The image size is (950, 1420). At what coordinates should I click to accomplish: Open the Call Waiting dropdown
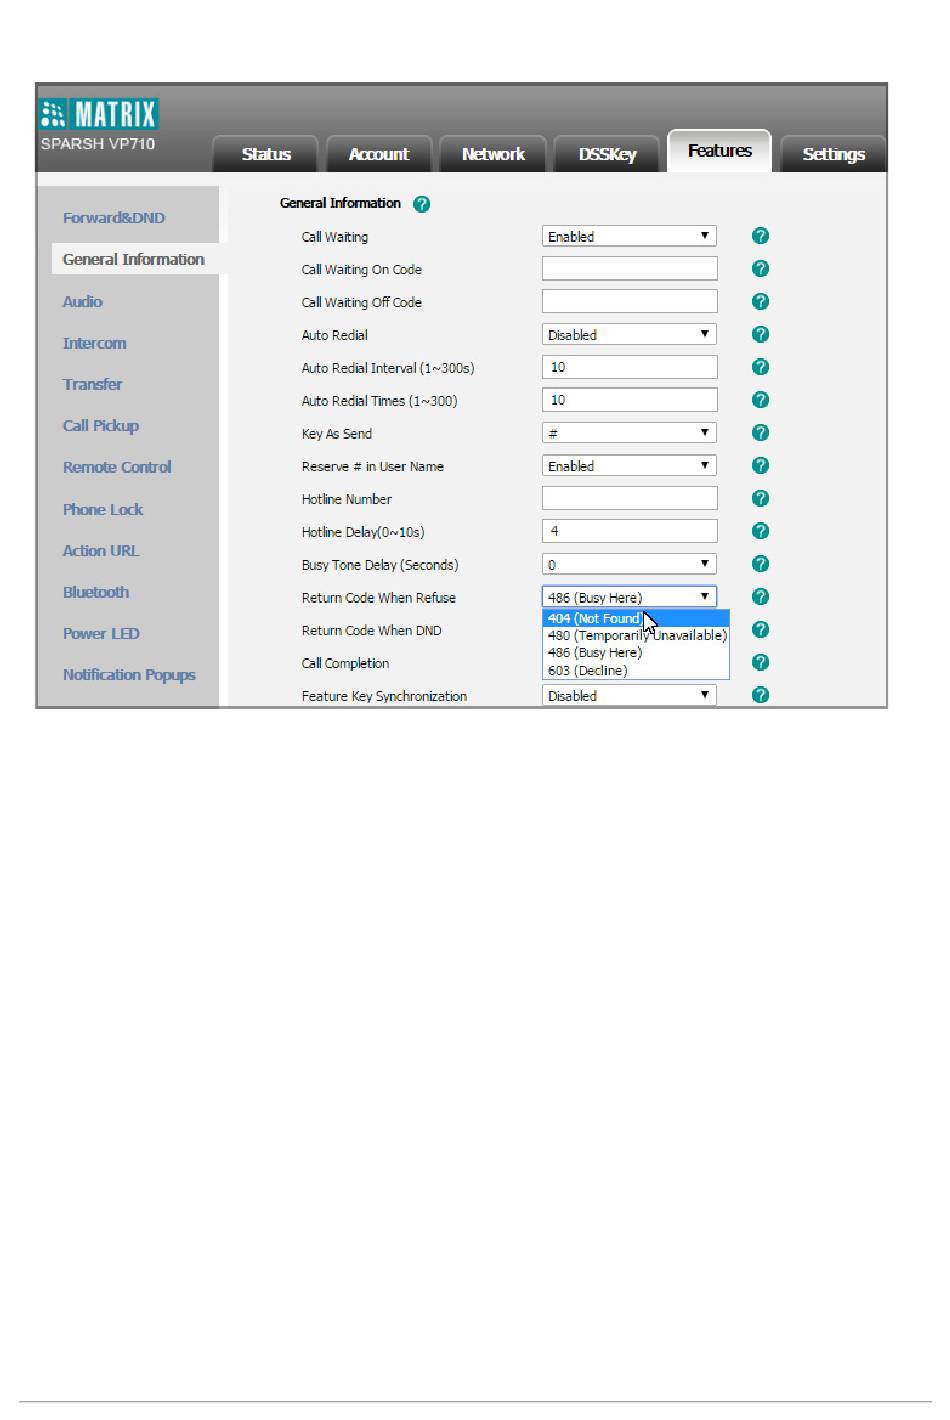629,236
